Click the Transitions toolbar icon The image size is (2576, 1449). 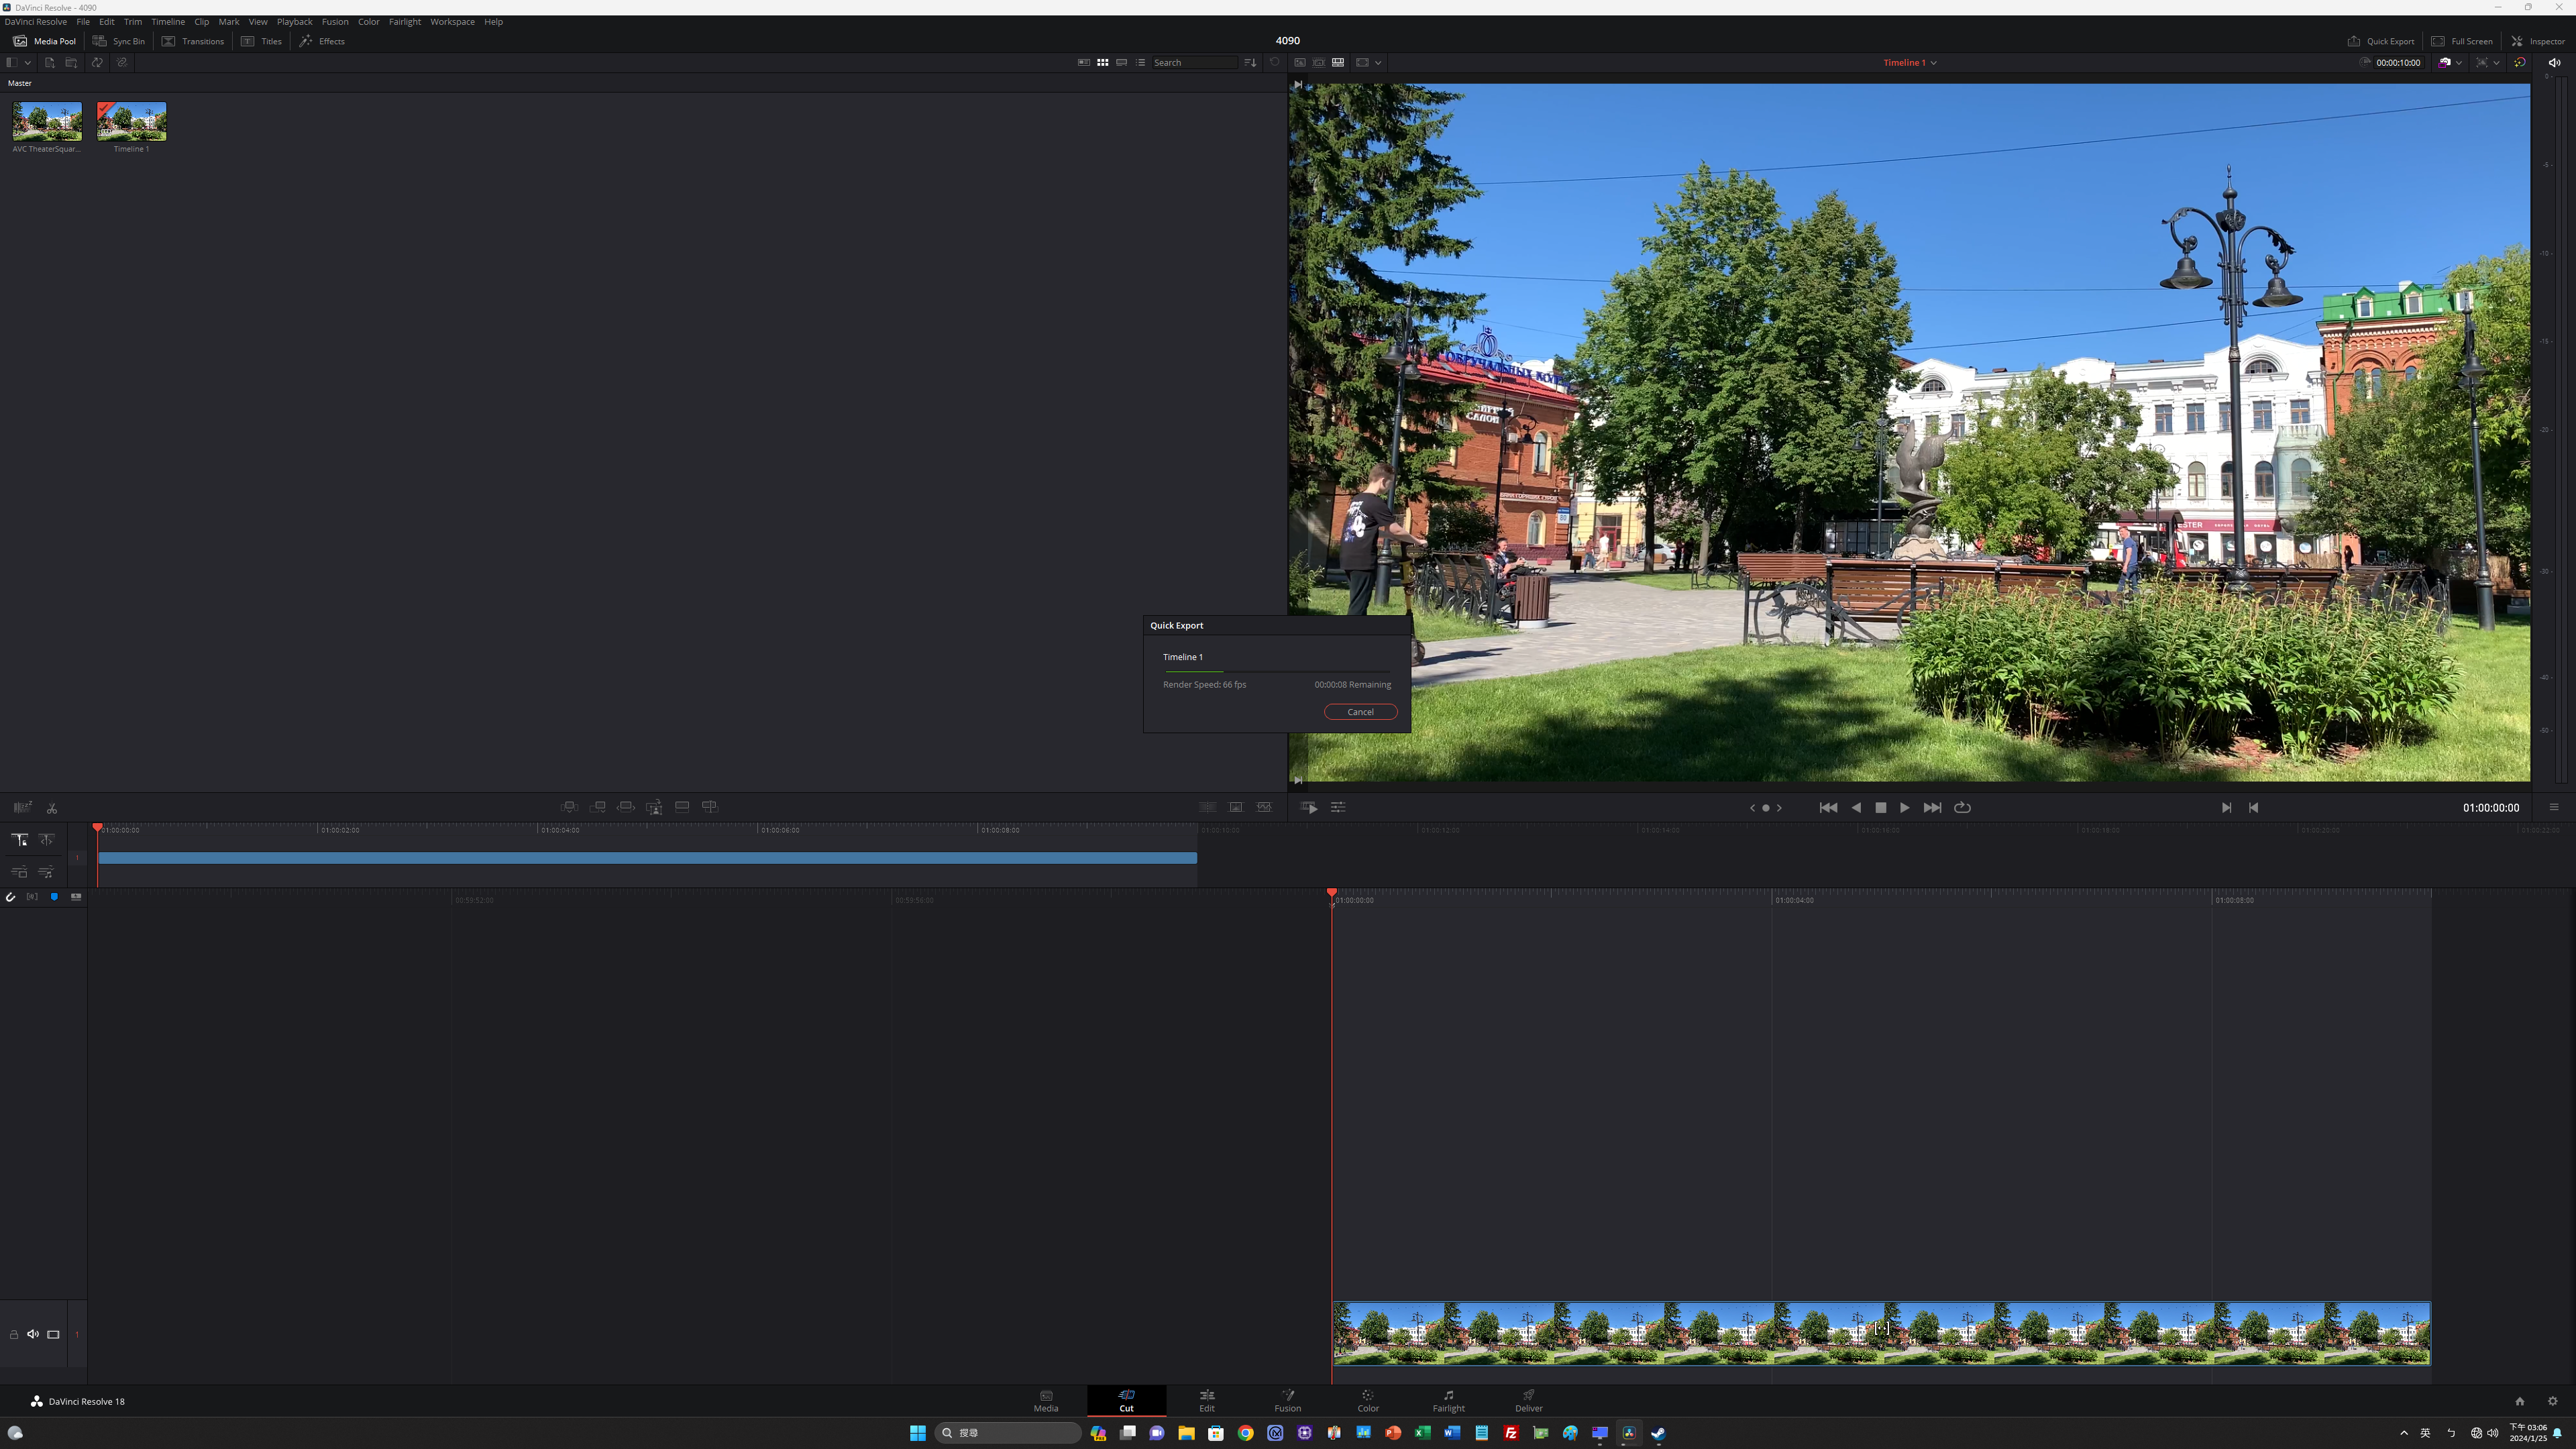(x=169, y=41)
